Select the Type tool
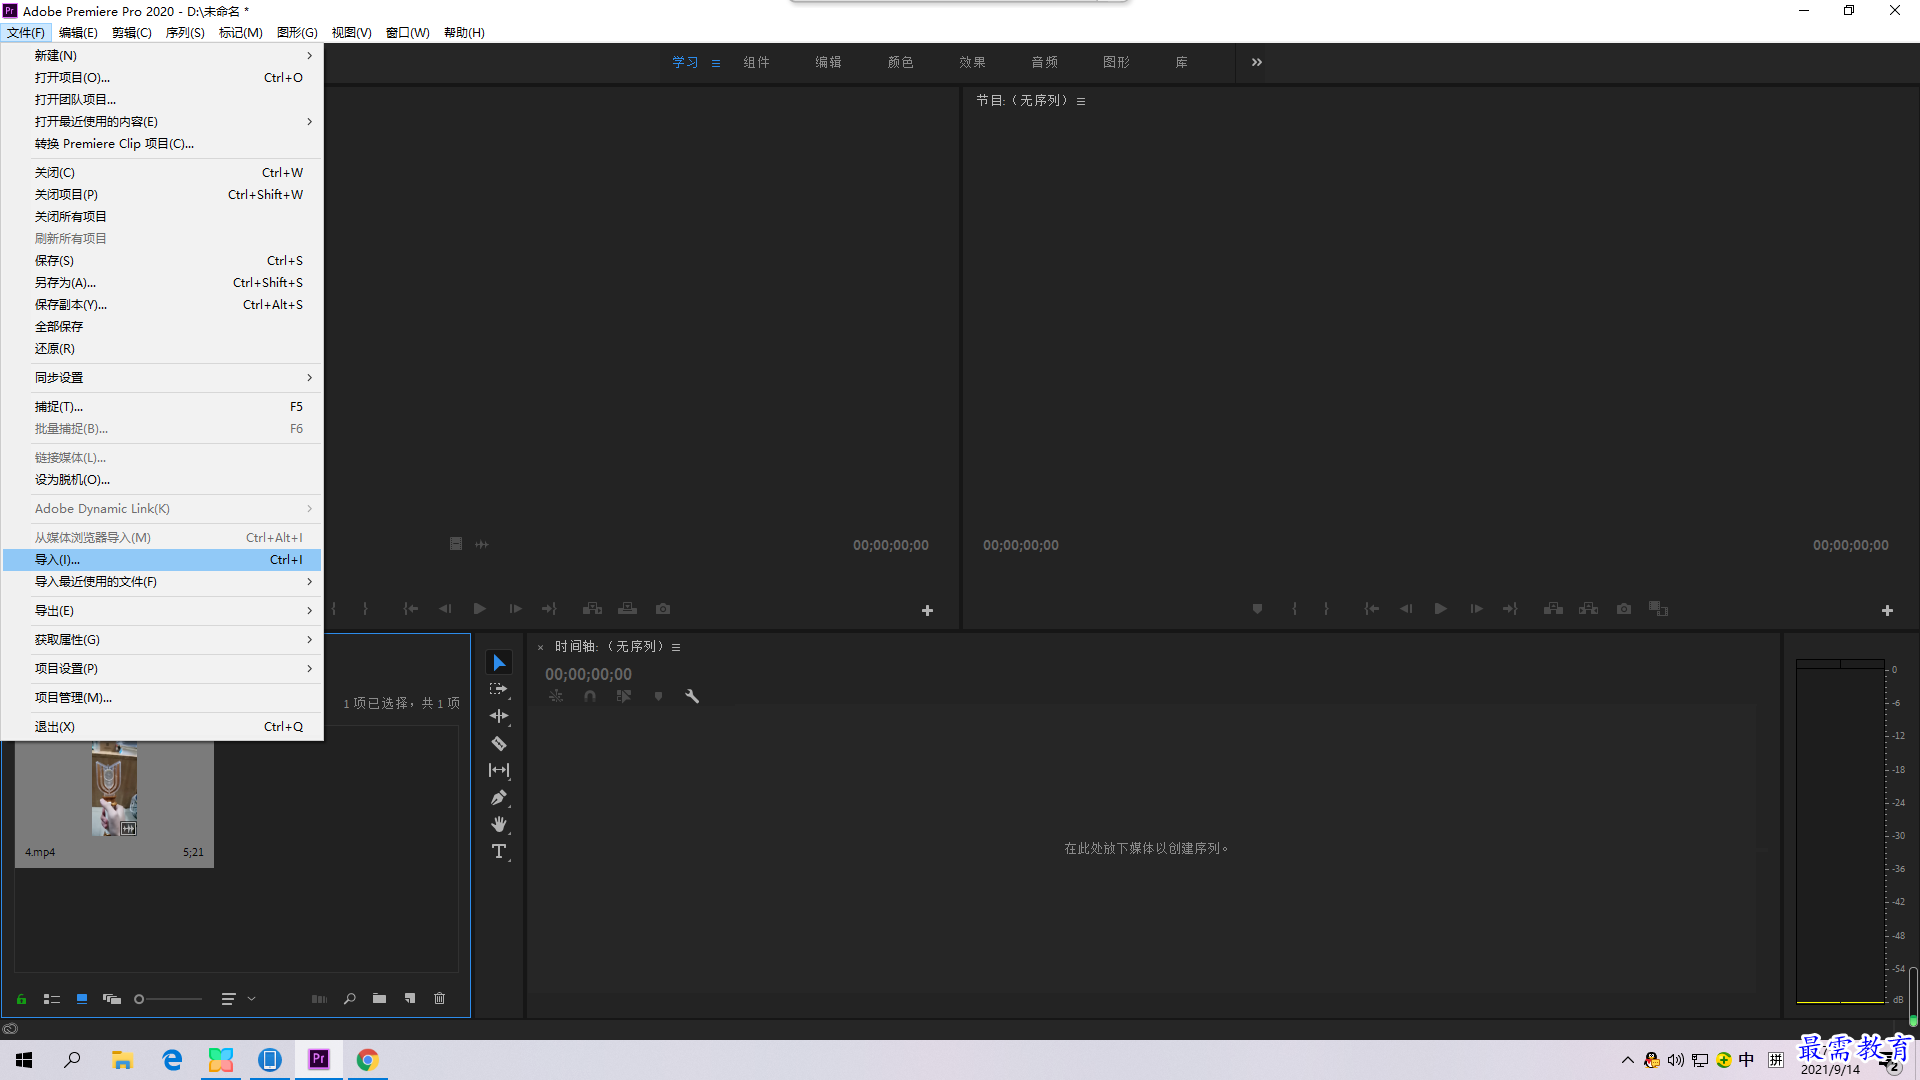1920x1080 pixels. point(499,852)
